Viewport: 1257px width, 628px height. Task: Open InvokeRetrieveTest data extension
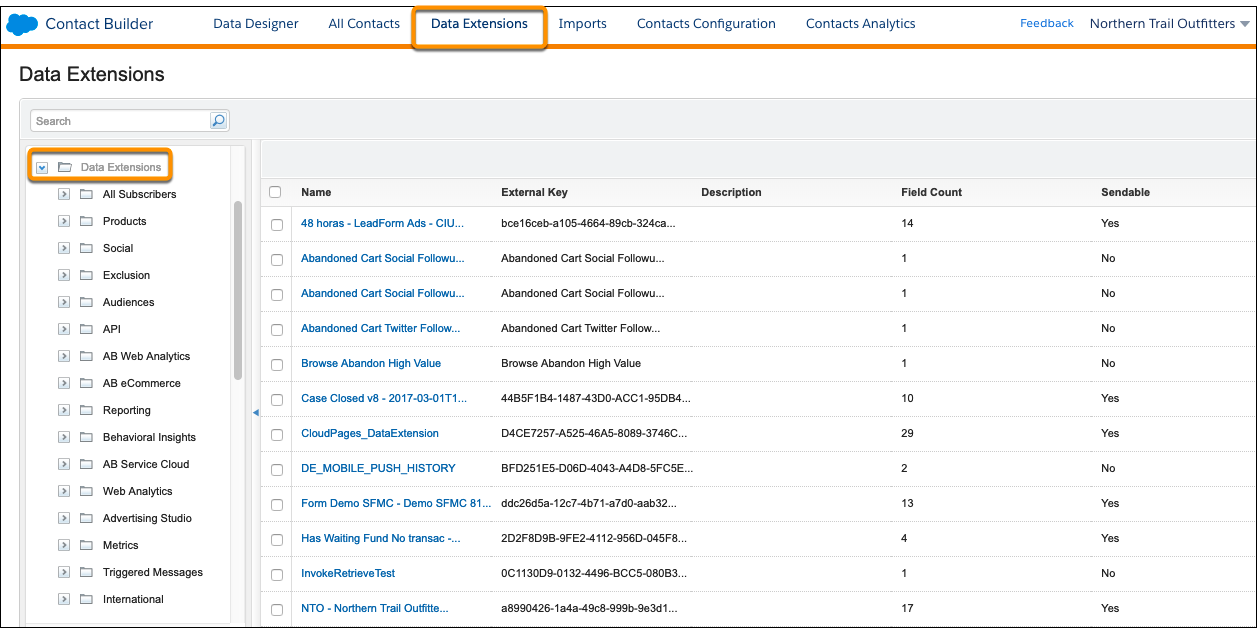point(348,574)
